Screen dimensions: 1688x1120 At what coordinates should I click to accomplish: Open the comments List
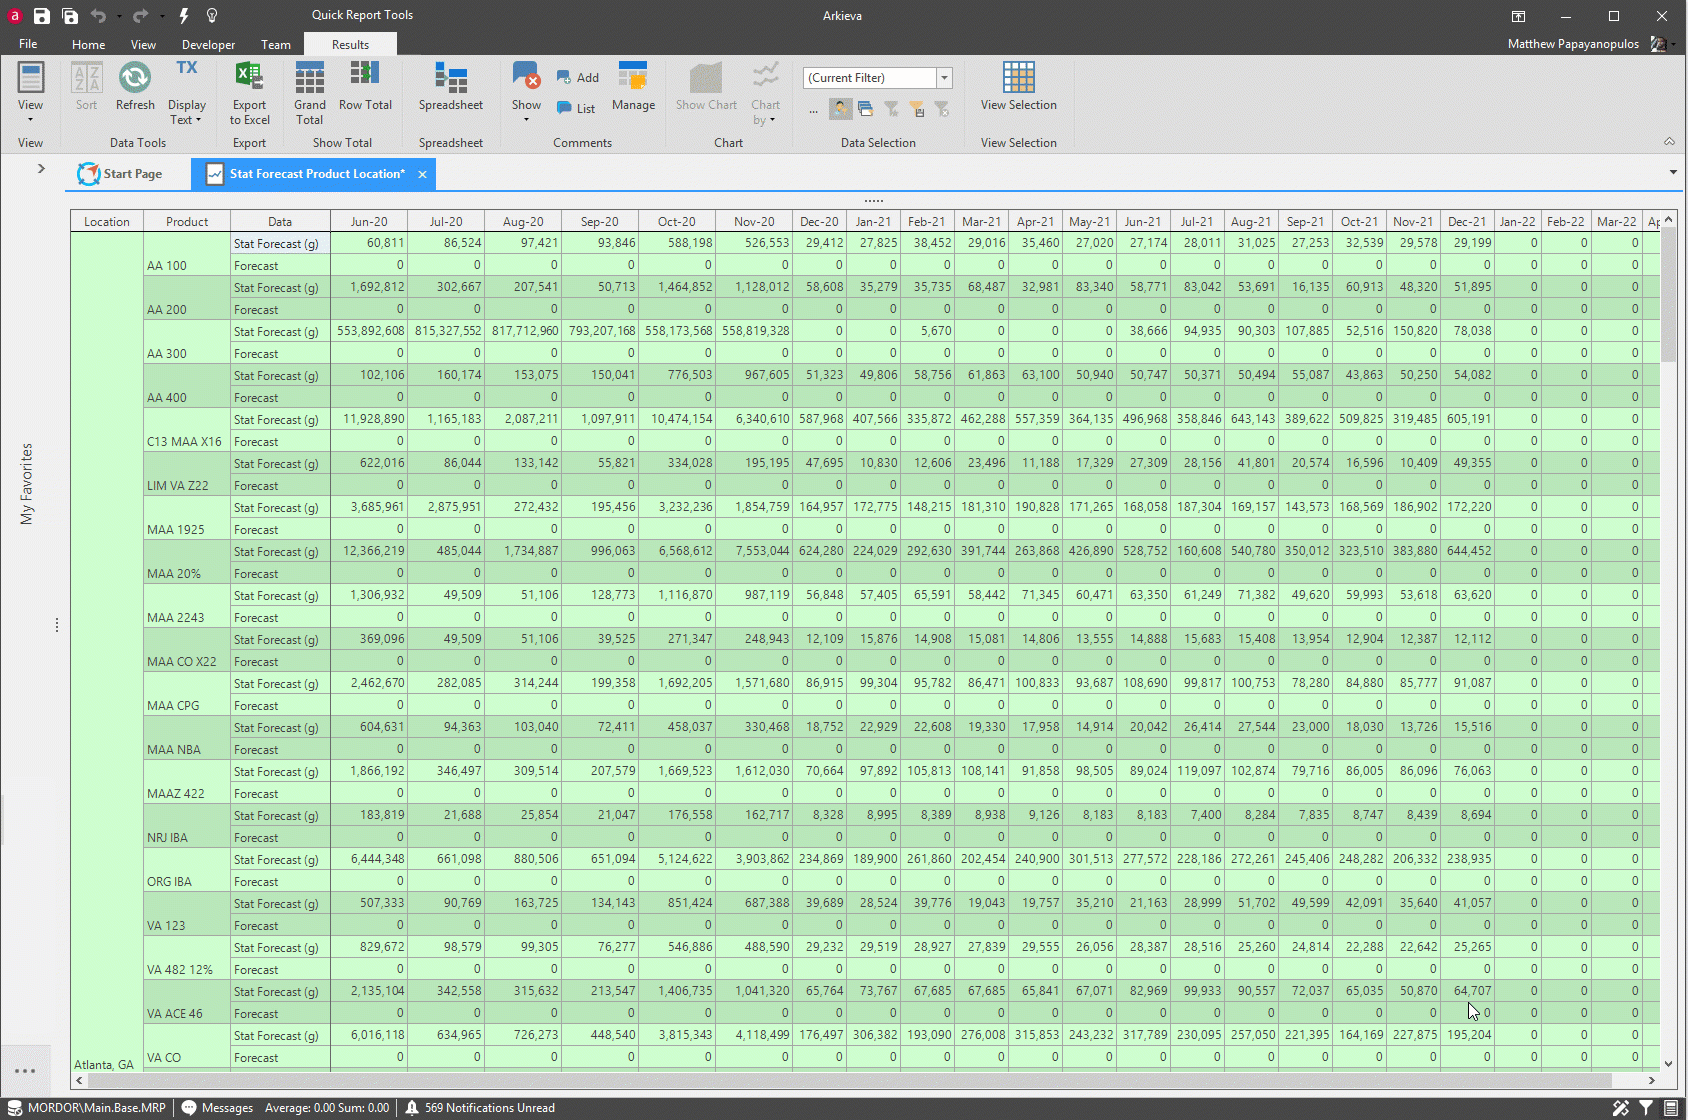[x=576, y=108]
